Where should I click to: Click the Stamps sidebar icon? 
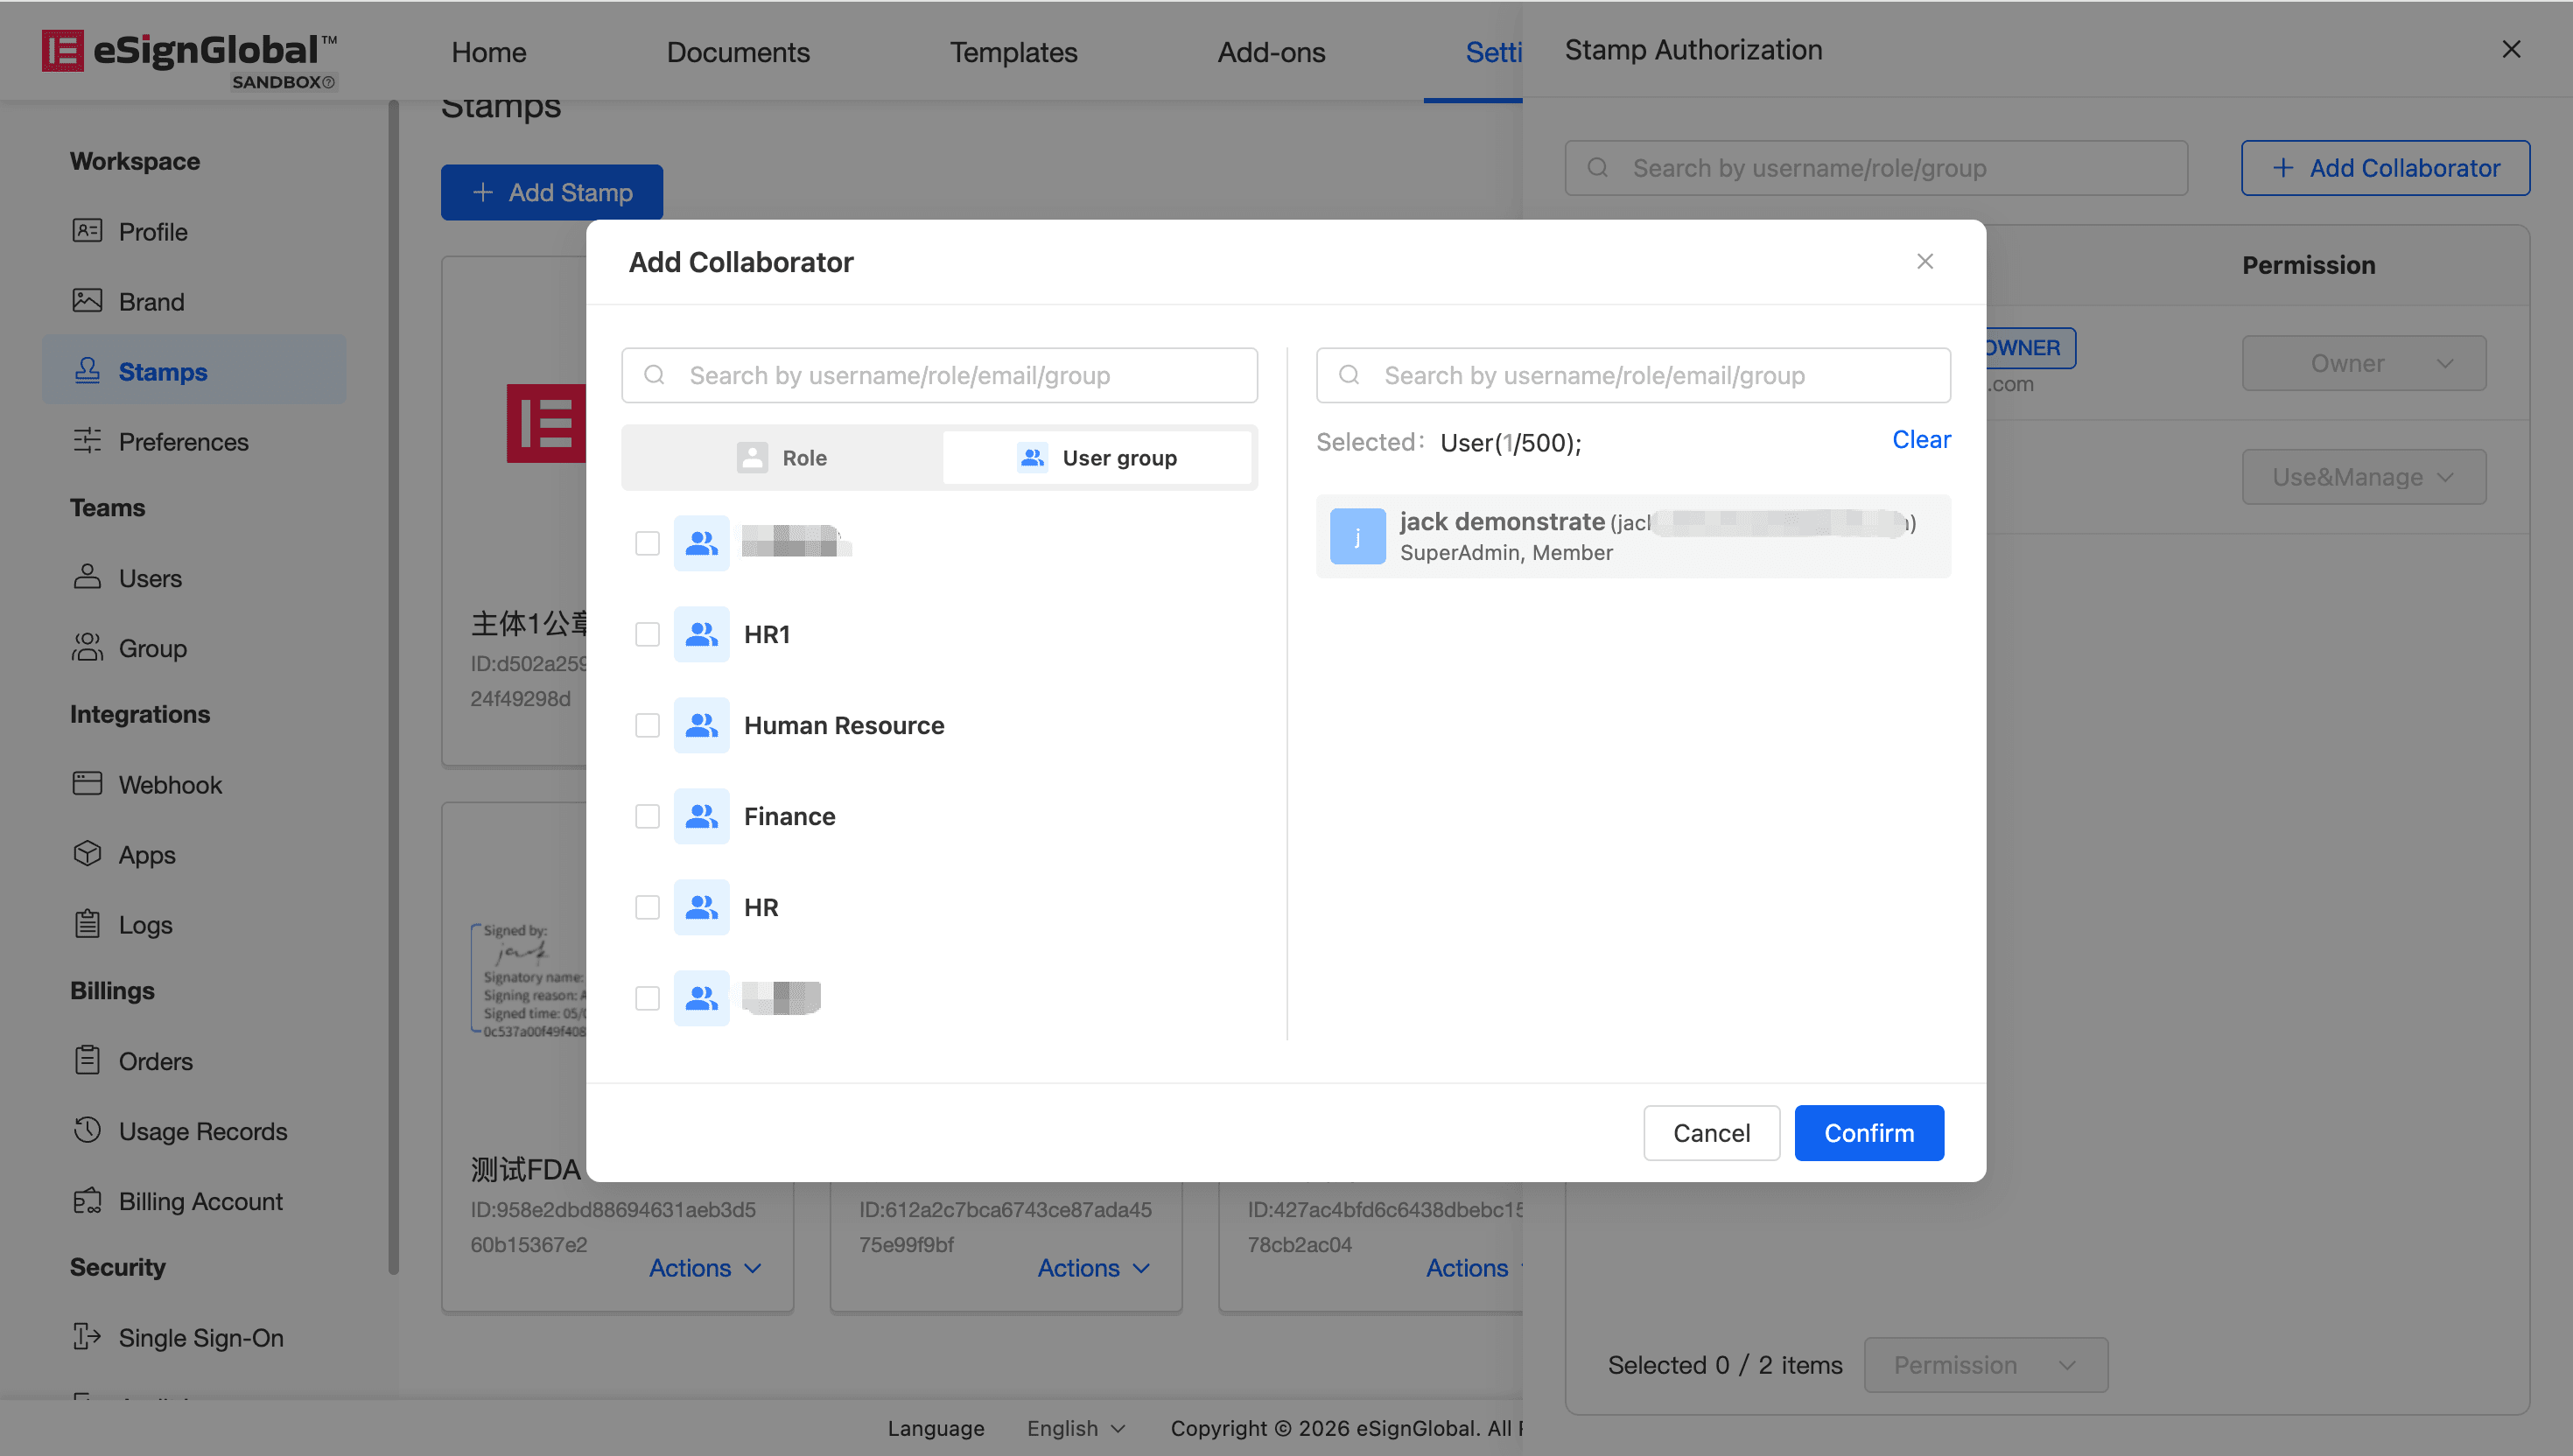click(x=88, y=371)
